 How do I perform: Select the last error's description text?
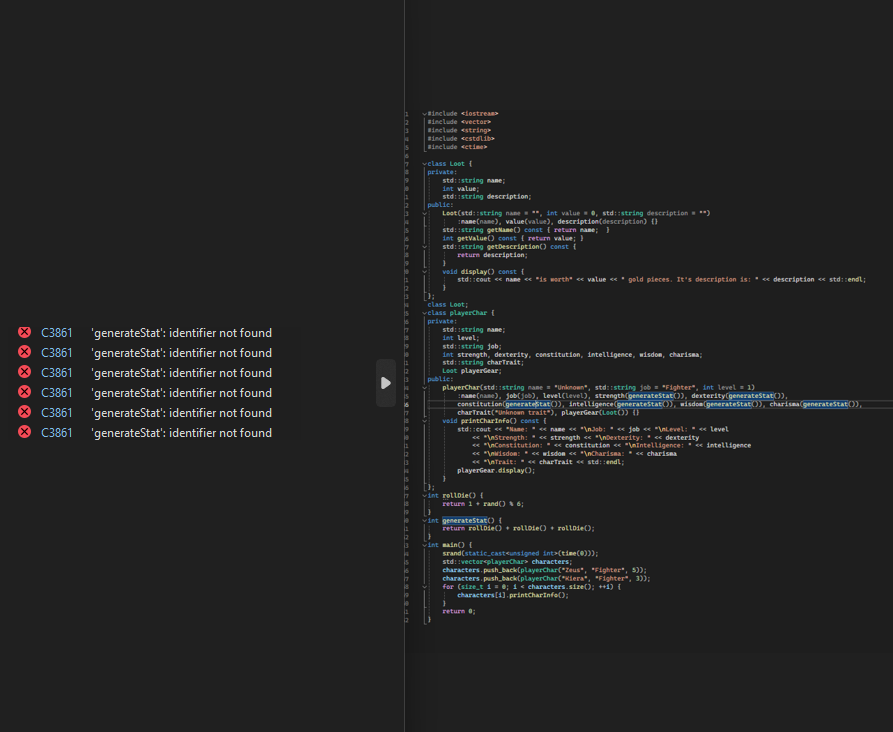point(180,432)
